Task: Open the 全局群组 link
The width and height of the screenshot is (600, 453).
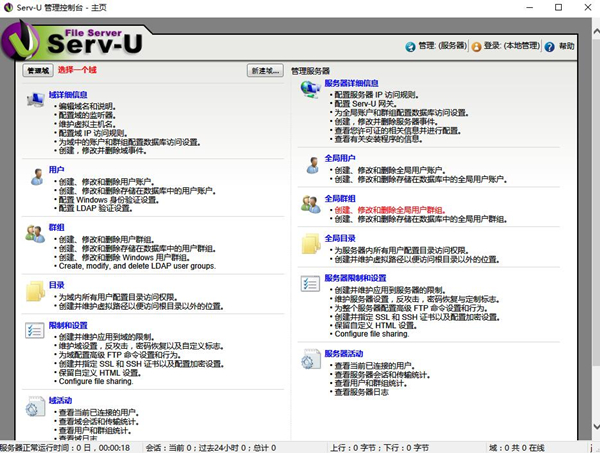Action: [340, 199]
